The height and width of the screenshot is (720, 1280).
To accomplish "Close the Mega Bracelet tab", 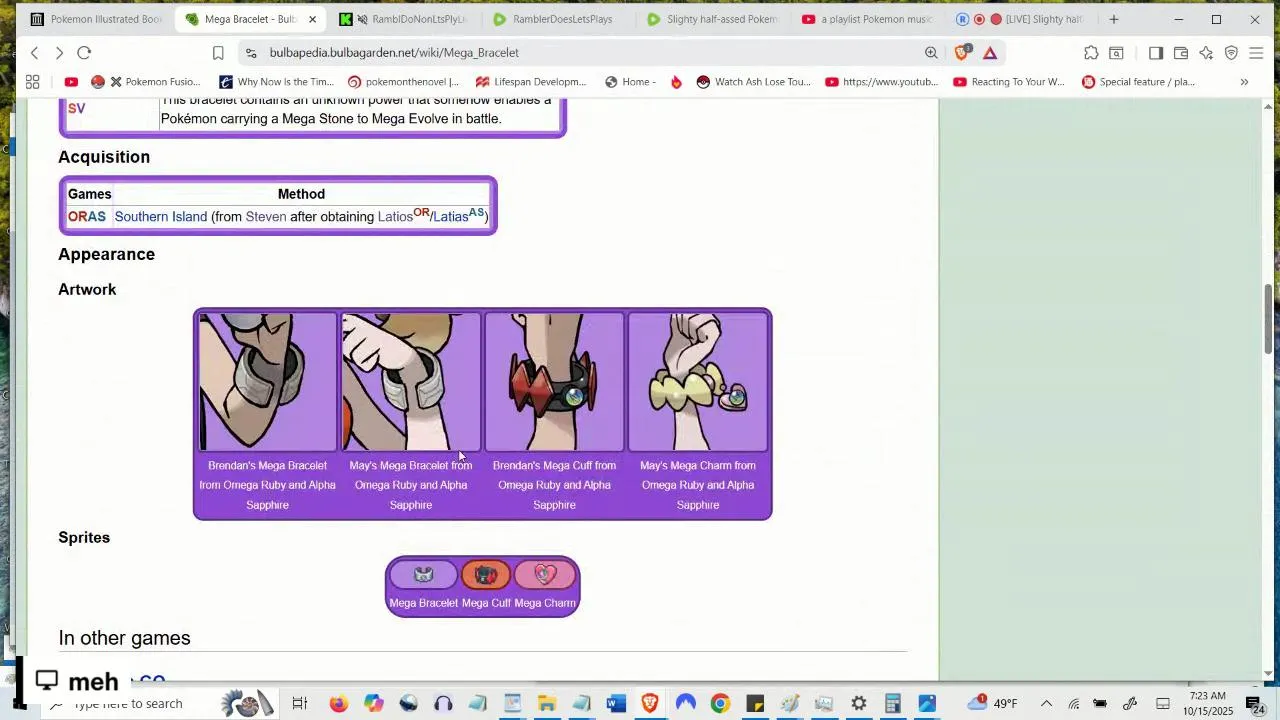I will coord(312,19).
